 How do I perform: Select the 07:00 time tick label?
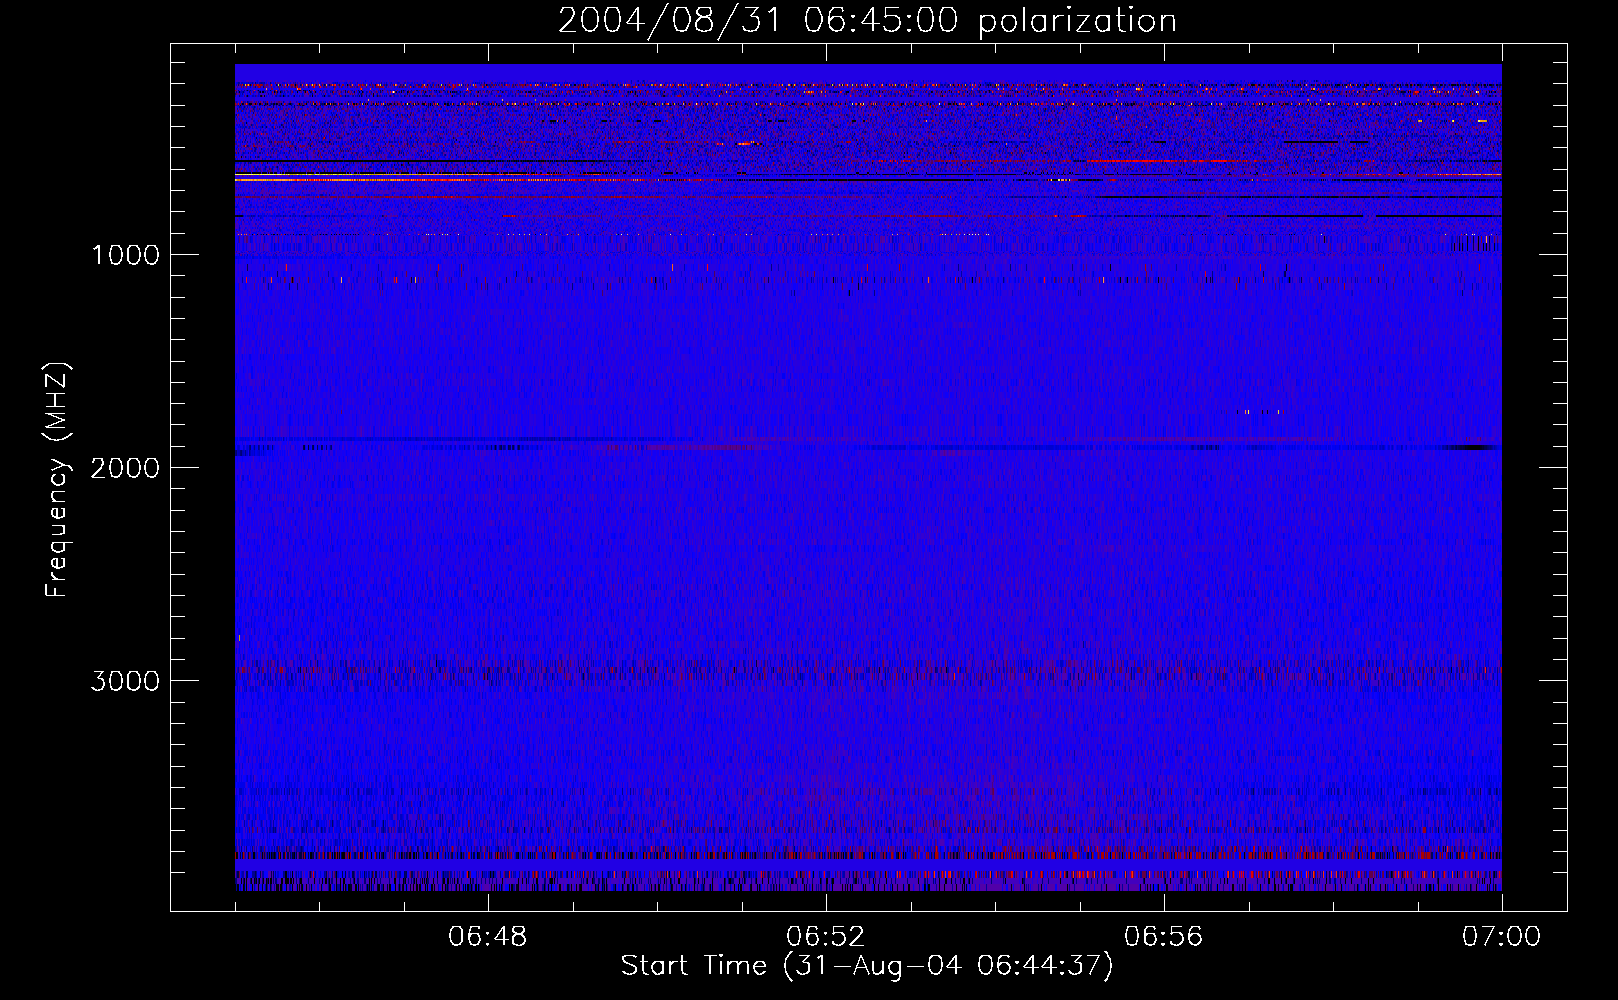tap(1500, 937)
